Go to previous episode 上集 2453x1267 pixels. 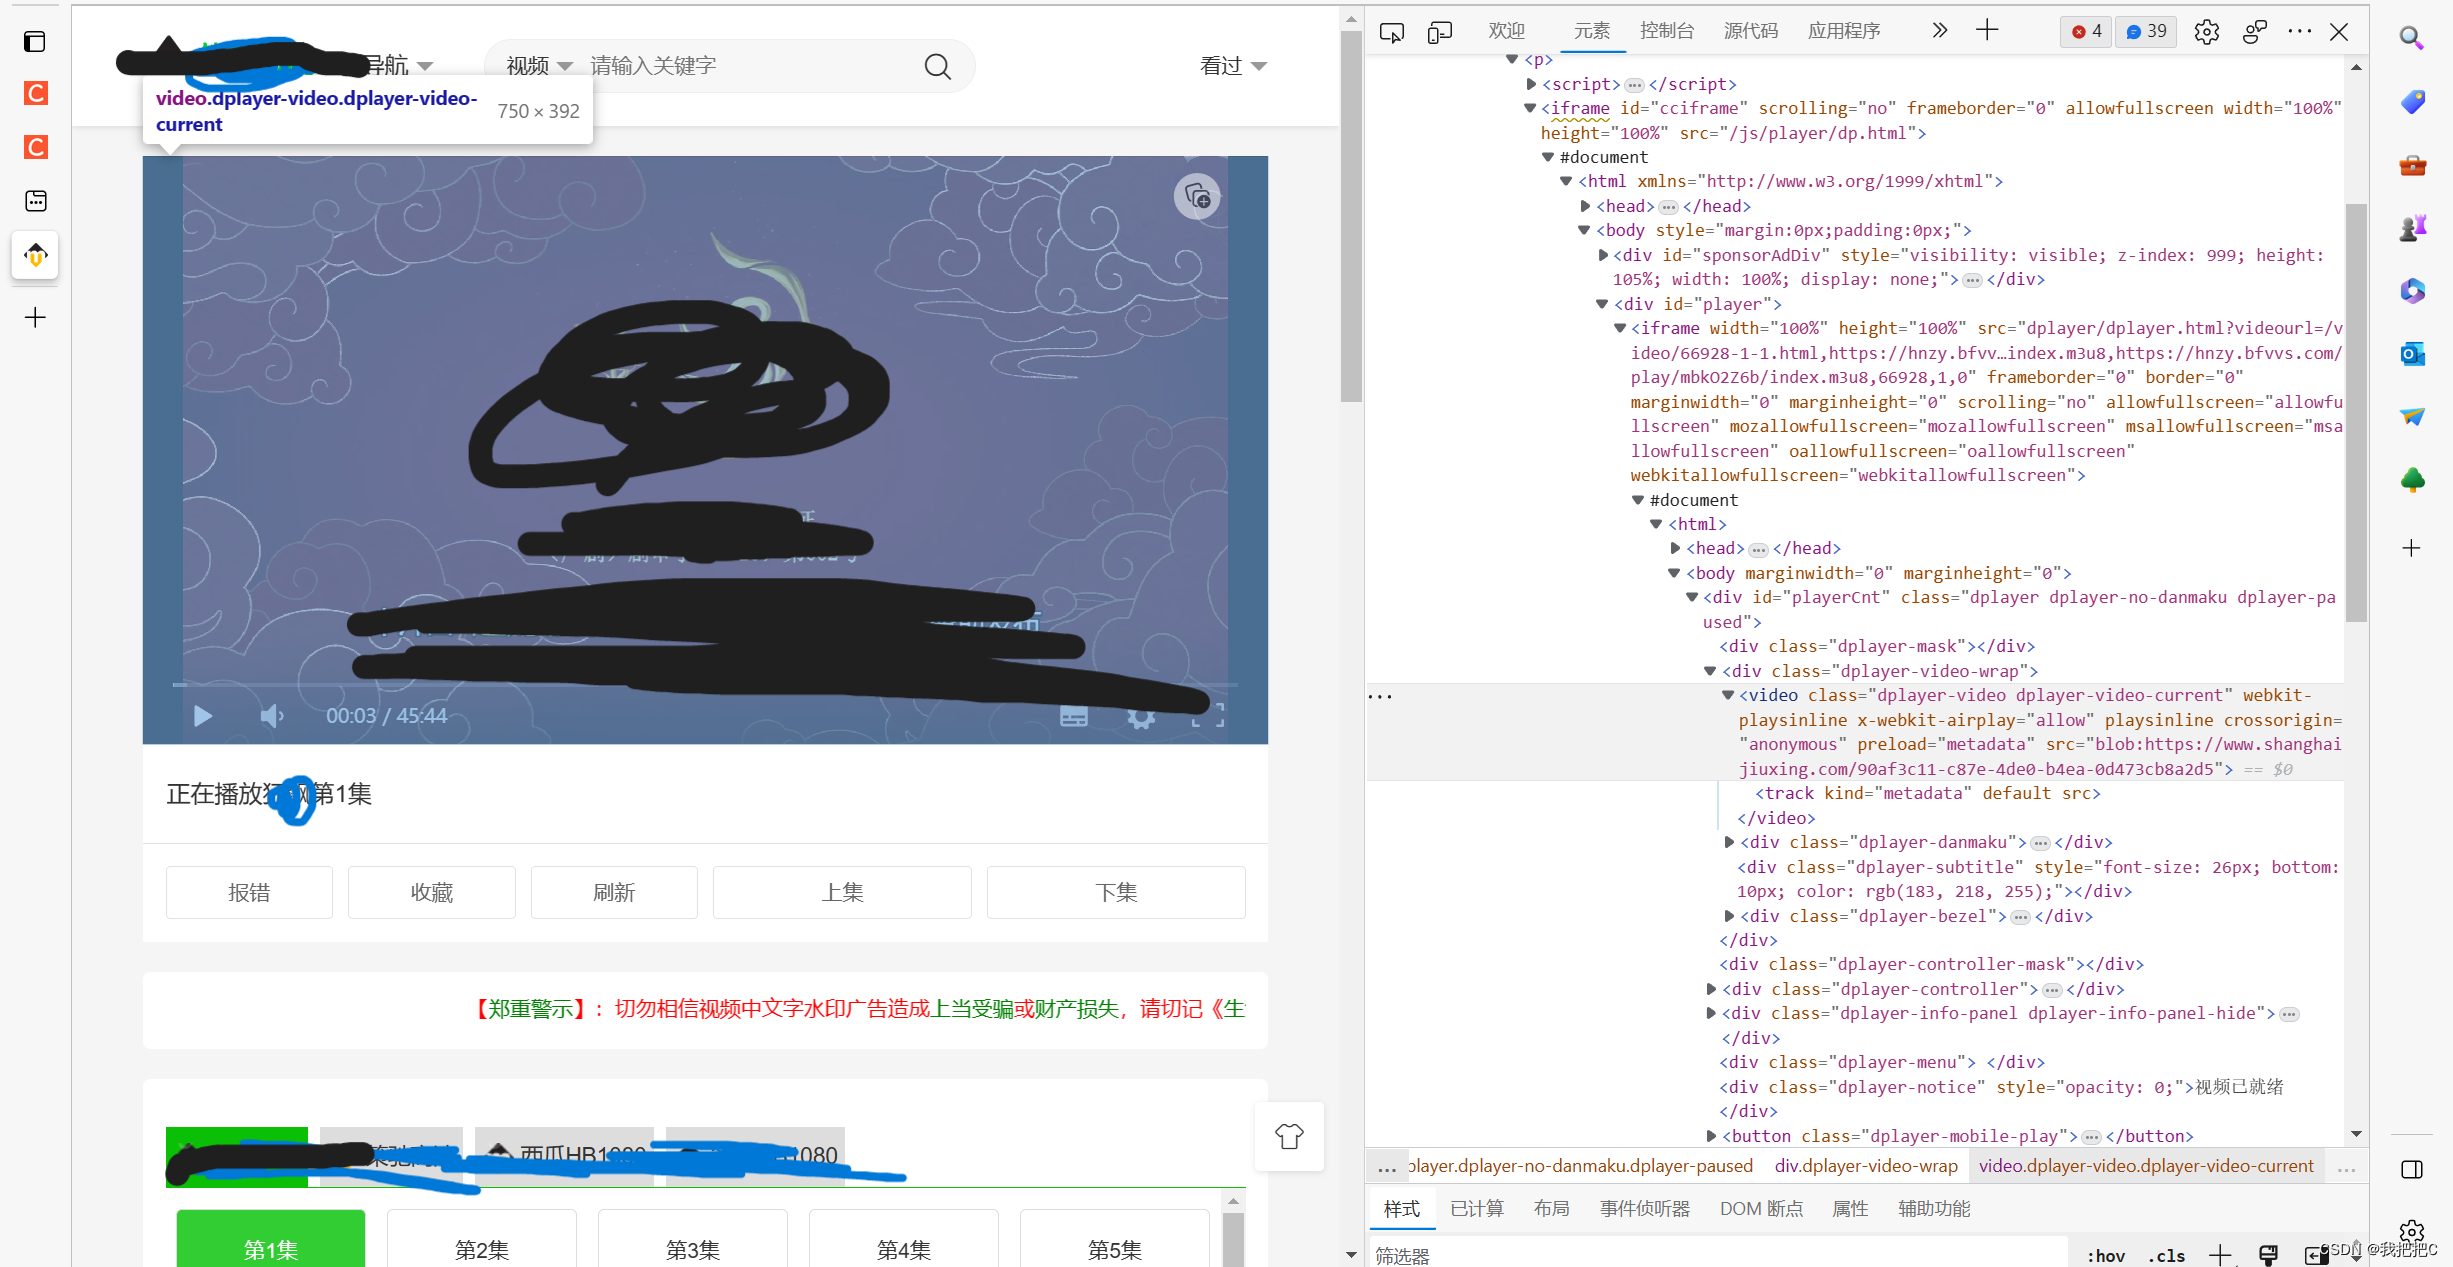(842, 892)
